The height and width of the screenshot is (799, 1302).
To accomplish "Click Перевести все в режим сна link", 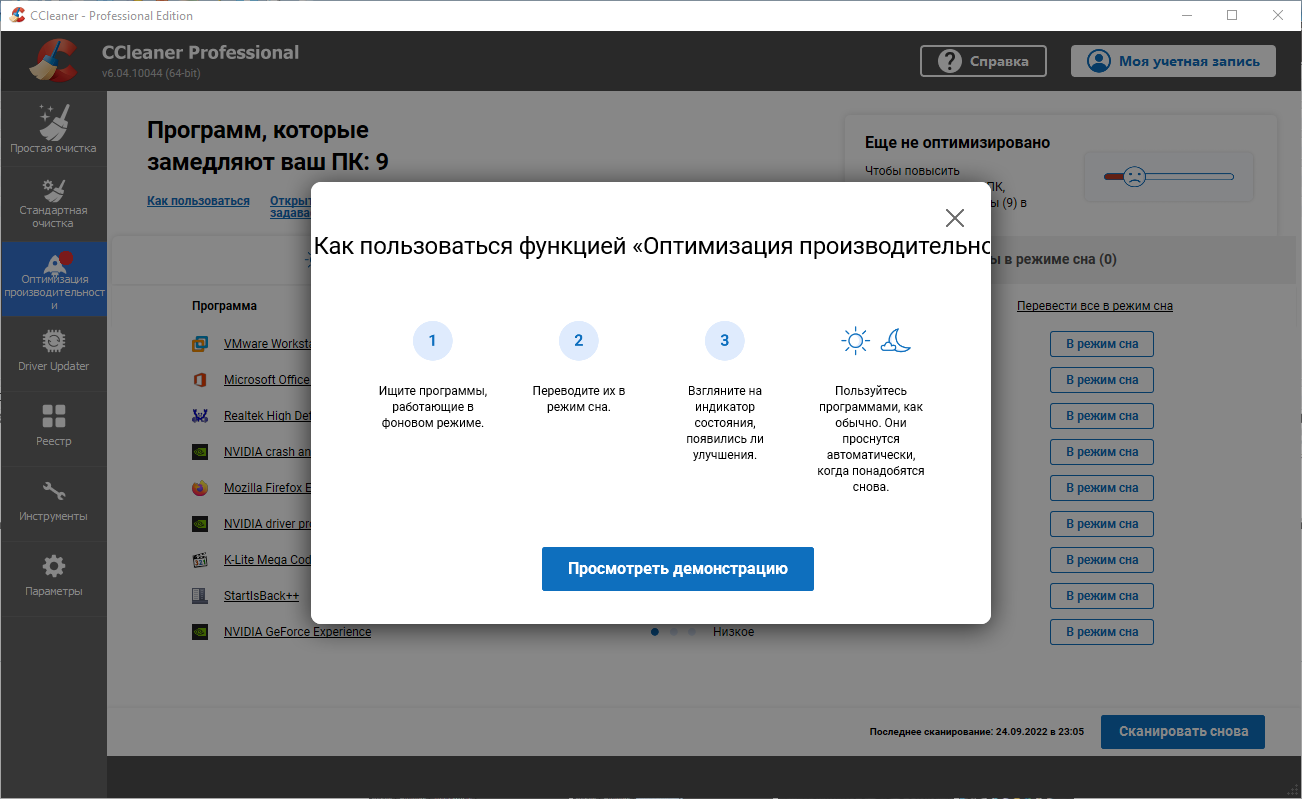I will (1094, 306).
